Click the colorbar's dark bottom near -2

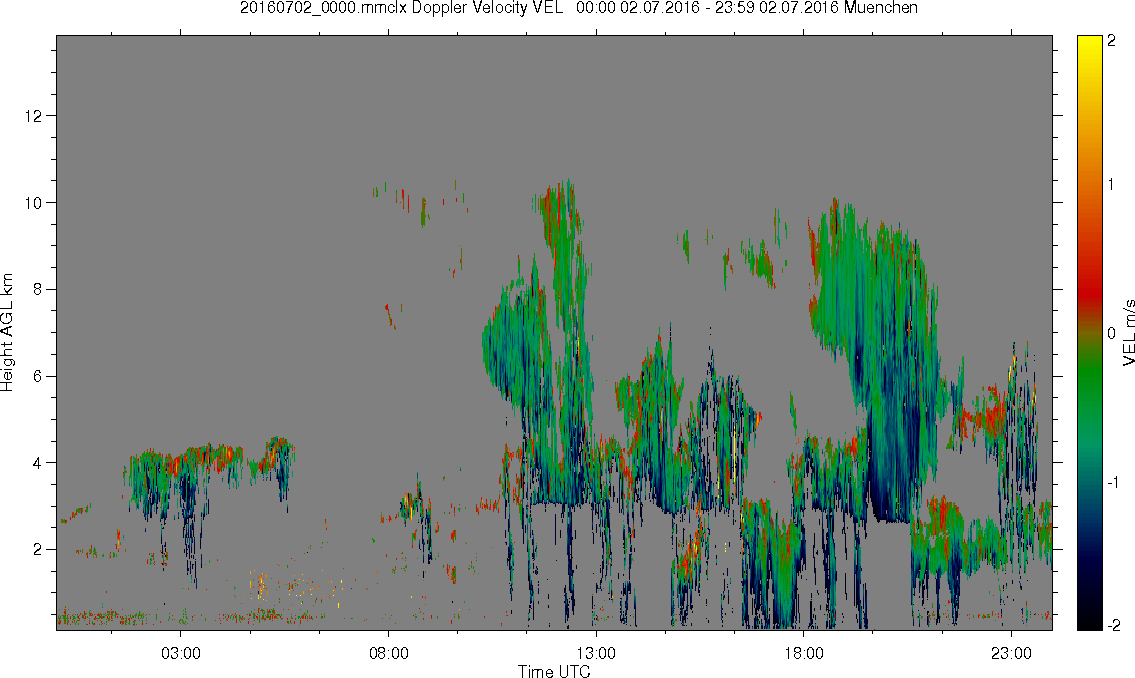1089,624
